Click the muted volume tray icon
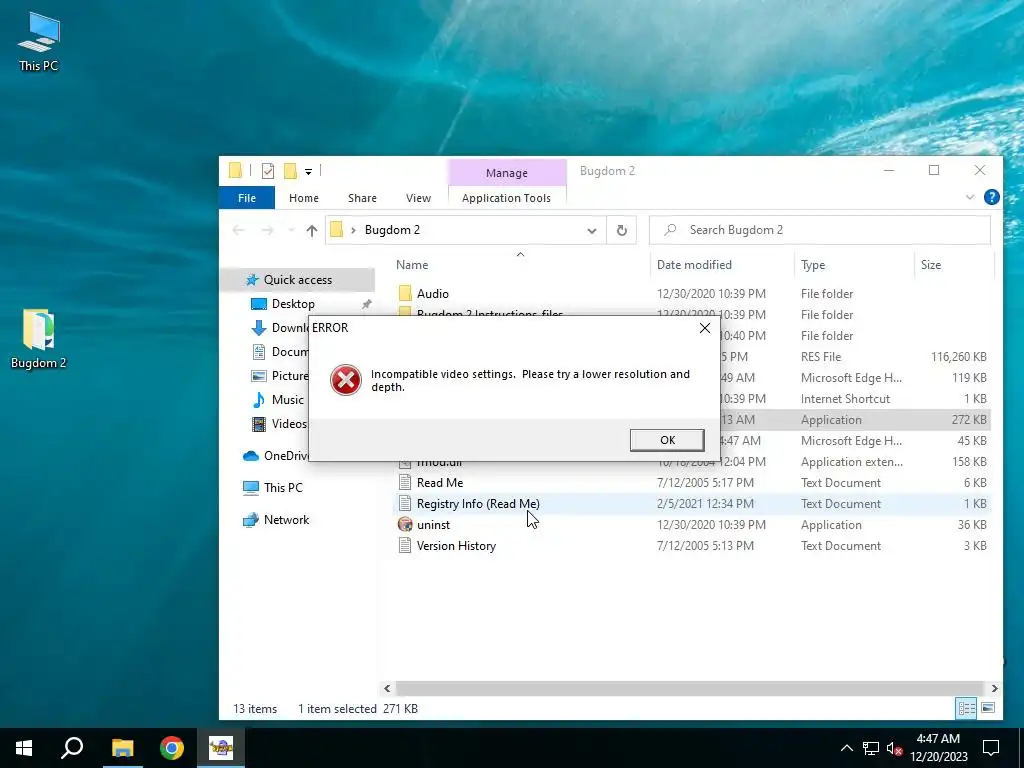1024x768 pixels. [894, 748]
